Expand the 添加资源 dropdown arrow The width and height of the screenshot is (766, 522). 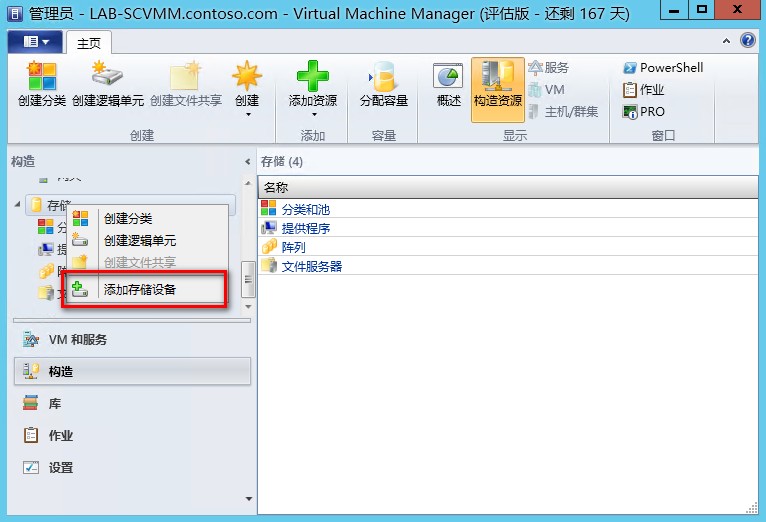pyautogui.click(x=314, y=115)
